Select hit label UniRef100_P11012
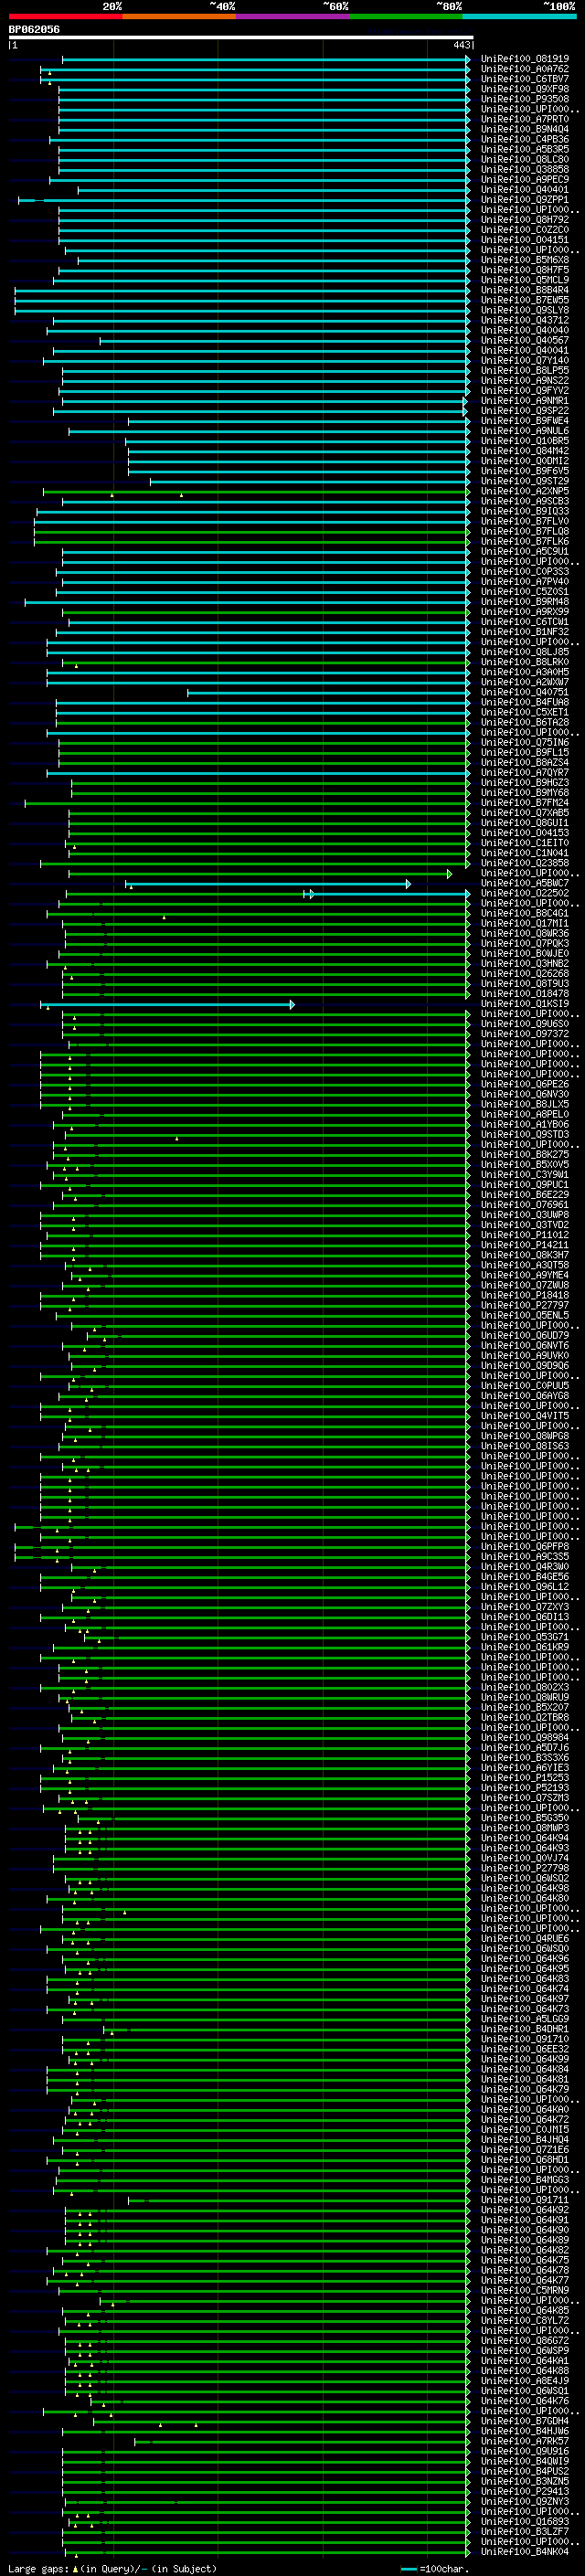 point(525,1235)
